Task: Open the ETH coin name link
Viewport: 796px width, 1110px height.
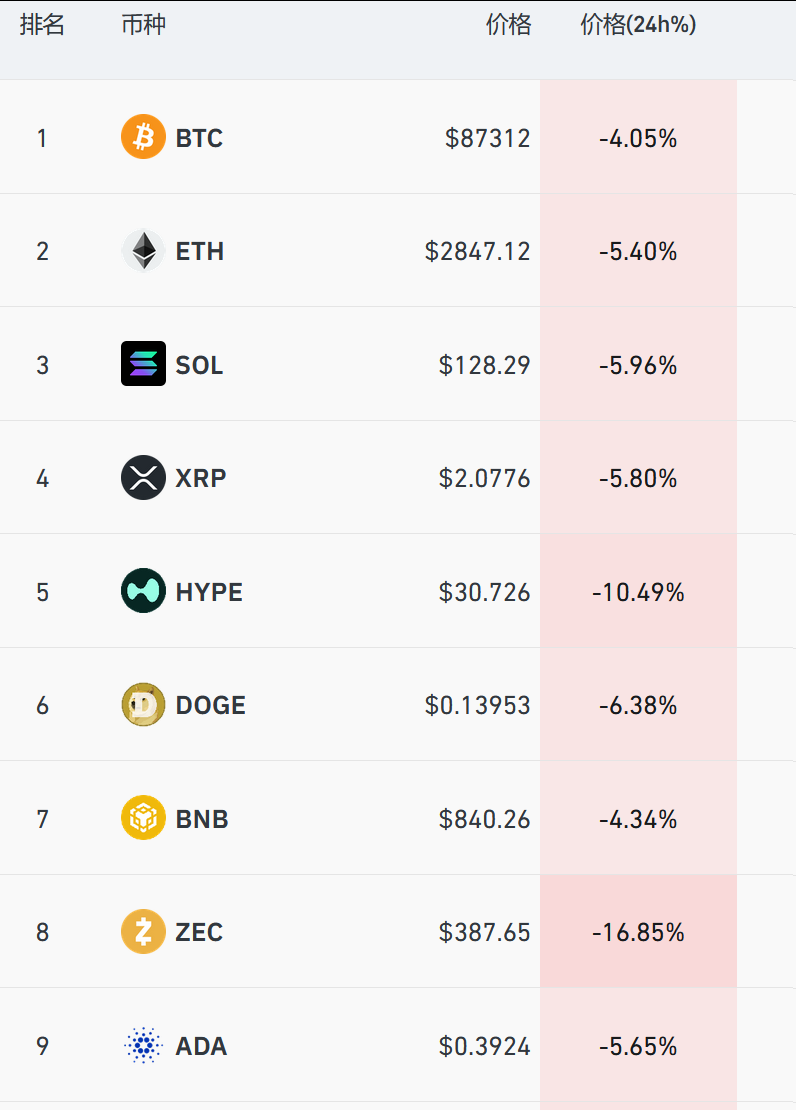Action: pos(200,251)
